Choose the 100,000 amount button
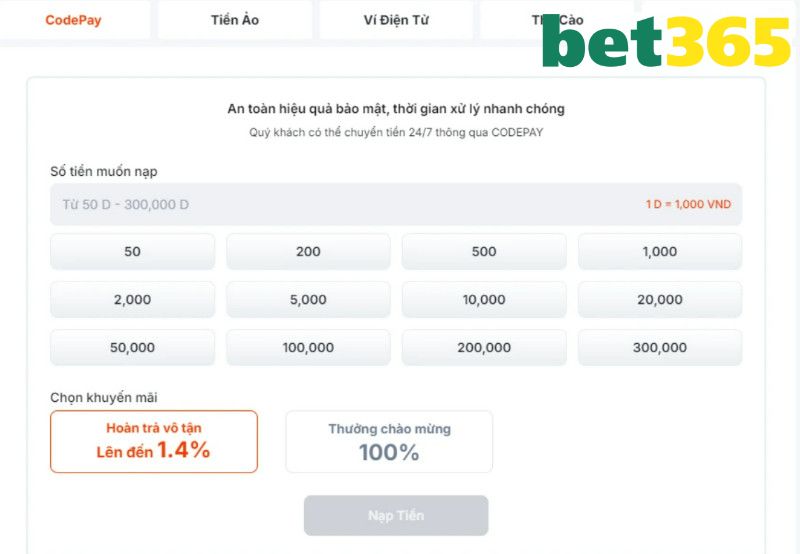 308,348
